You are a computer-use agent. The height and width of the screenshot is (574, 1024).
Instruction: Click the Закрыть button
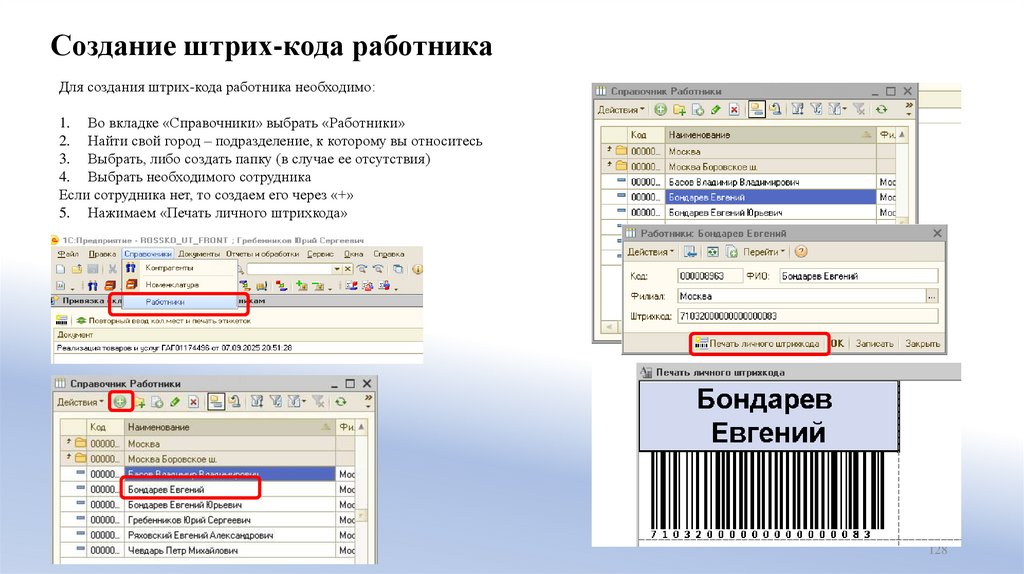pyautogui.click(x=922, y=343)
